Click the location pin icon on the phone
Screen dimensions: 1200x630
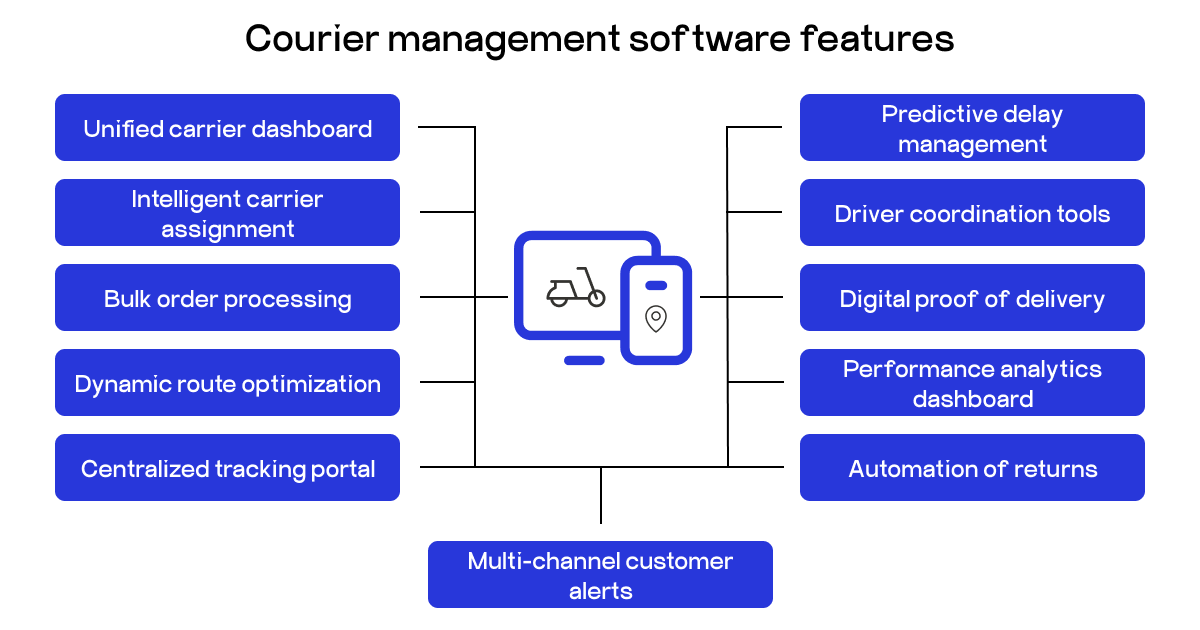point(655,317)
